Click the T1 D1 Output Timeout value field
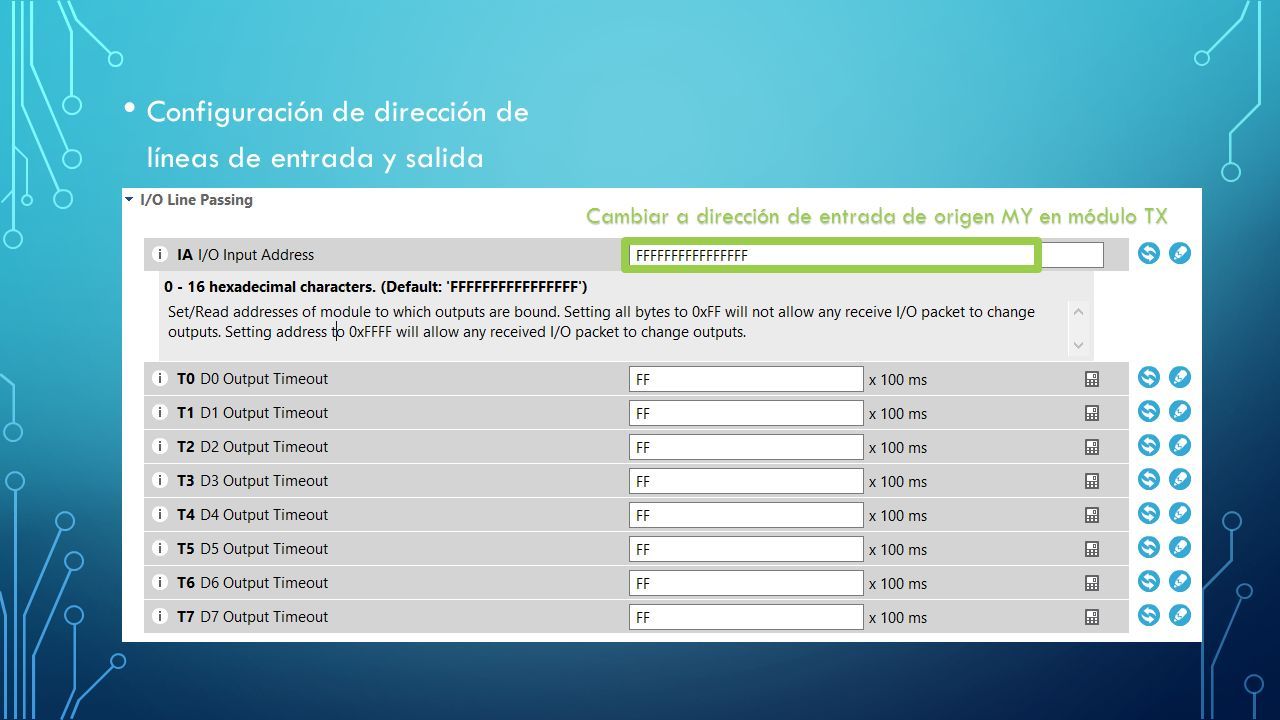This screenshot has height=720, width=1280. (x=746, y=413)
